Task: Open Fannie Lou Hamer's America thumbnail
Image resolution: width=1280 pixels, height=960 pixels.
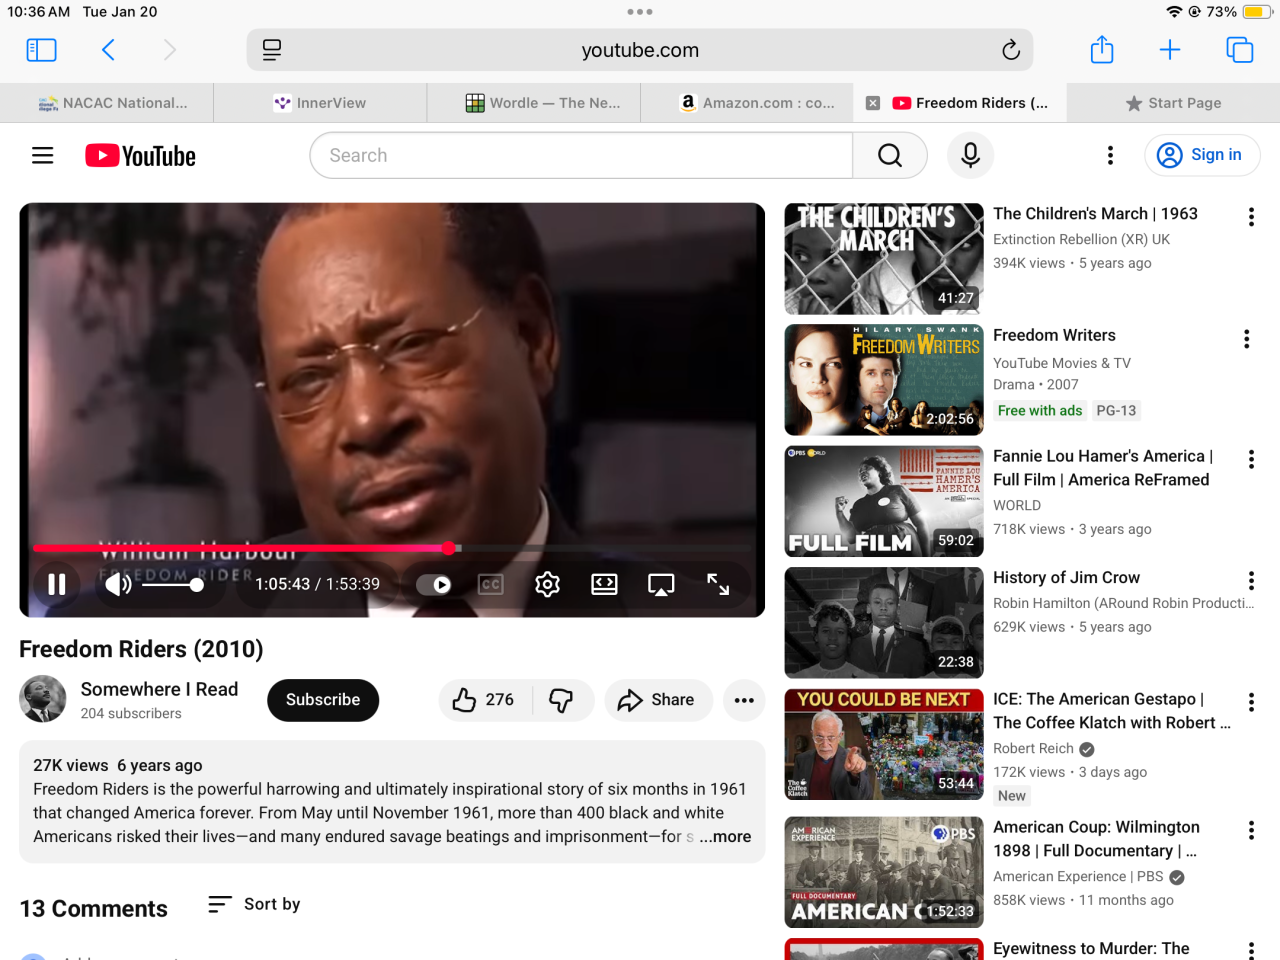Action: click(884, 501)
